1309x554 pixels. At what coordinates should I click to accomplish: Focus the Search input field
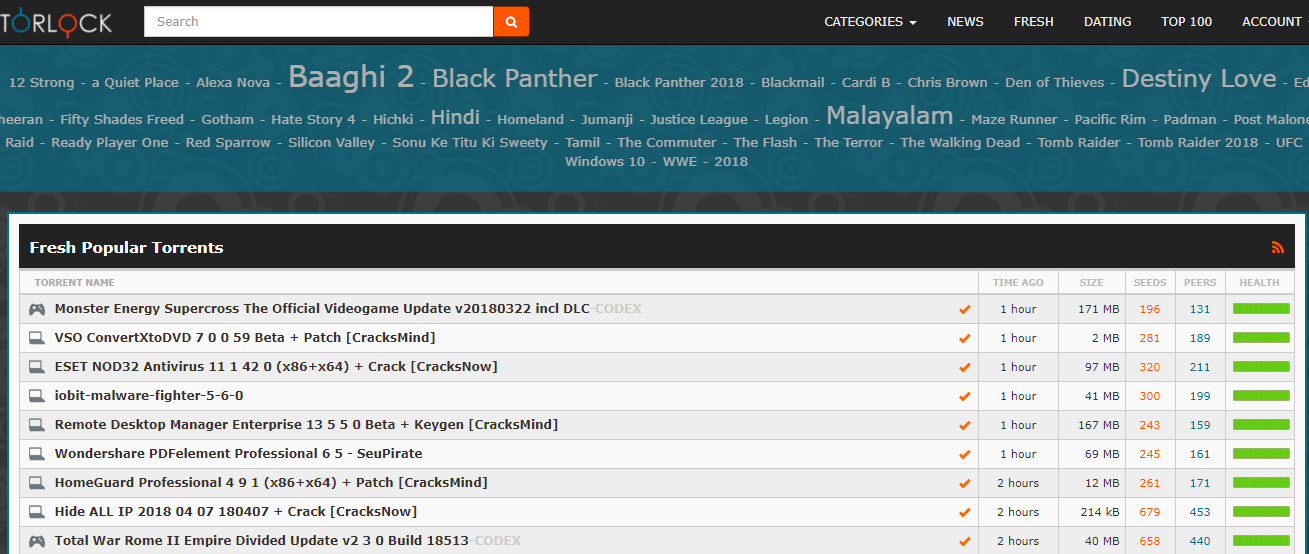319,21
